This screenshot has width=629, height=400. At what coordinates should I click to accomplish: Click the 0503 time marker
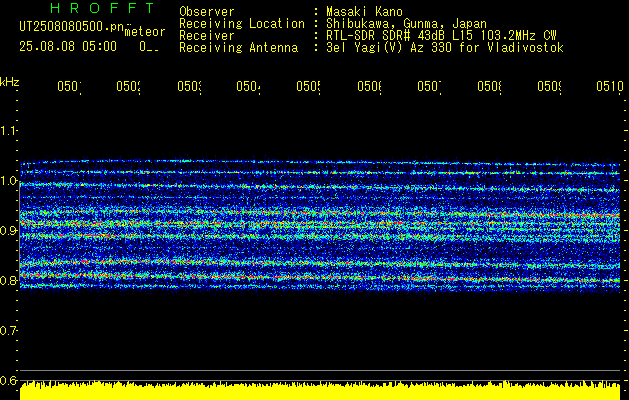point(189,86)
